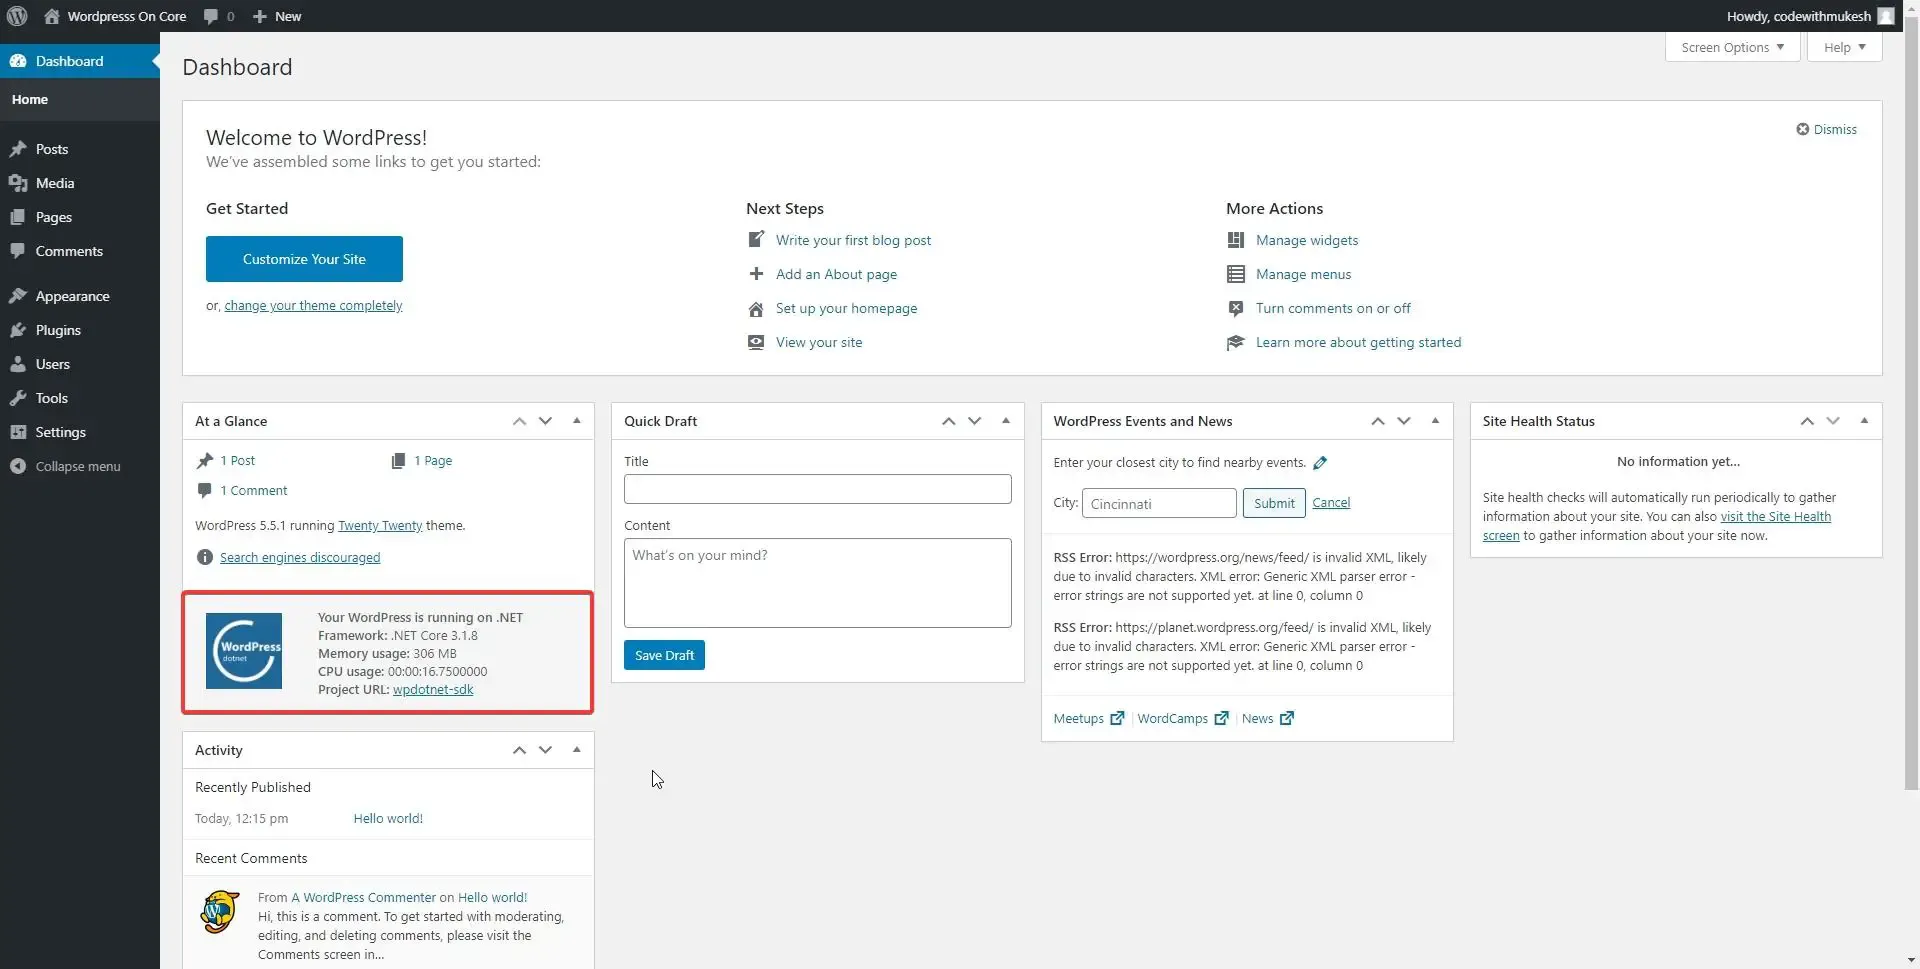Open the Help dropdown
The height and width of the screenshot is (969, 1920).
(1843, 47)
